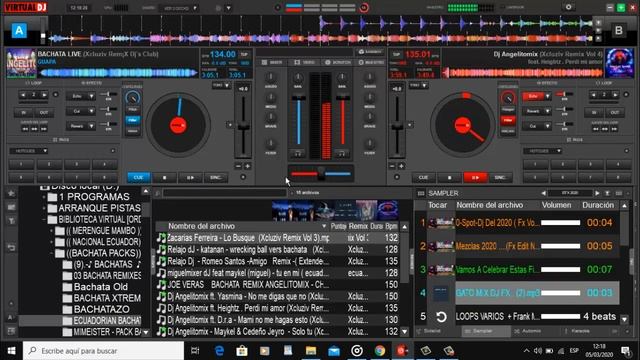Screen dimensions: 640x360
Task: Halve the loop size on left deck
Action: tap(23, 95)
